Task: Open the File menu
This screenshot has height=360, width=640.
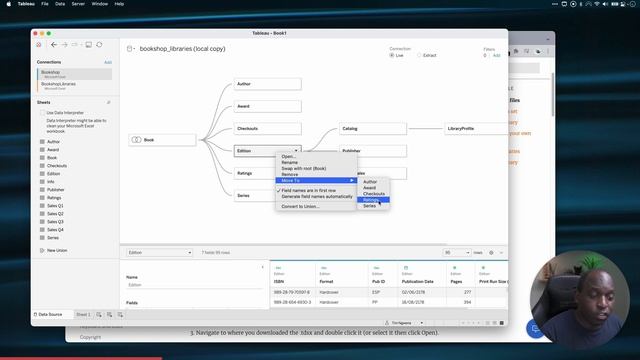Action: 45,4
